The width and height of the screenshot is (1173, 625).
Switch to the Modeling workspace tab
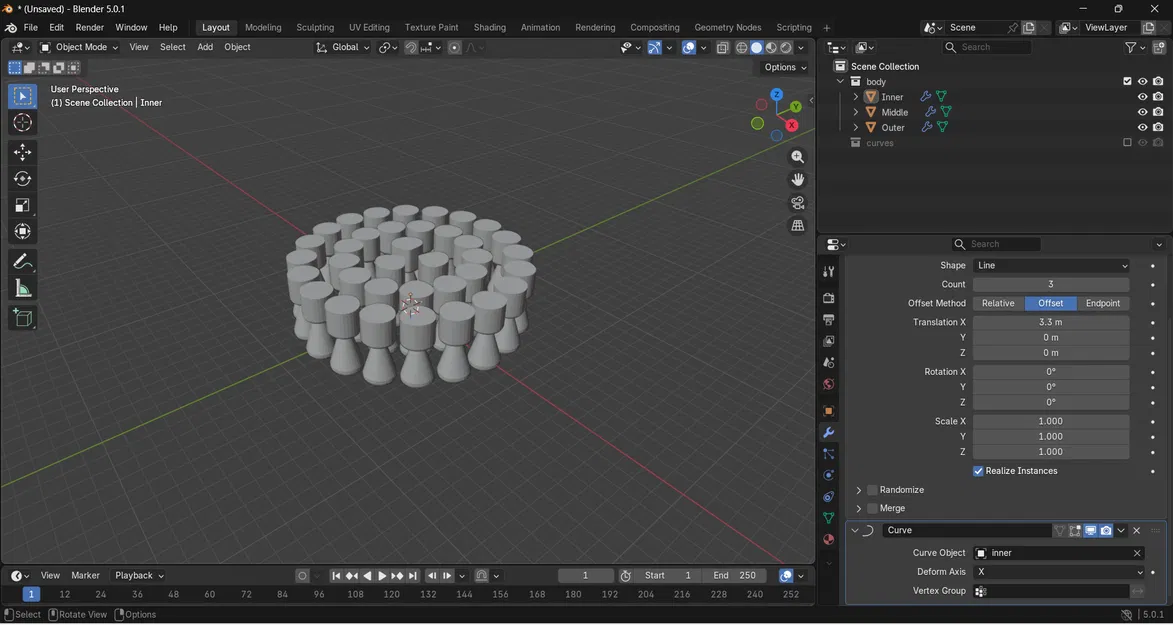pos(264,27)
